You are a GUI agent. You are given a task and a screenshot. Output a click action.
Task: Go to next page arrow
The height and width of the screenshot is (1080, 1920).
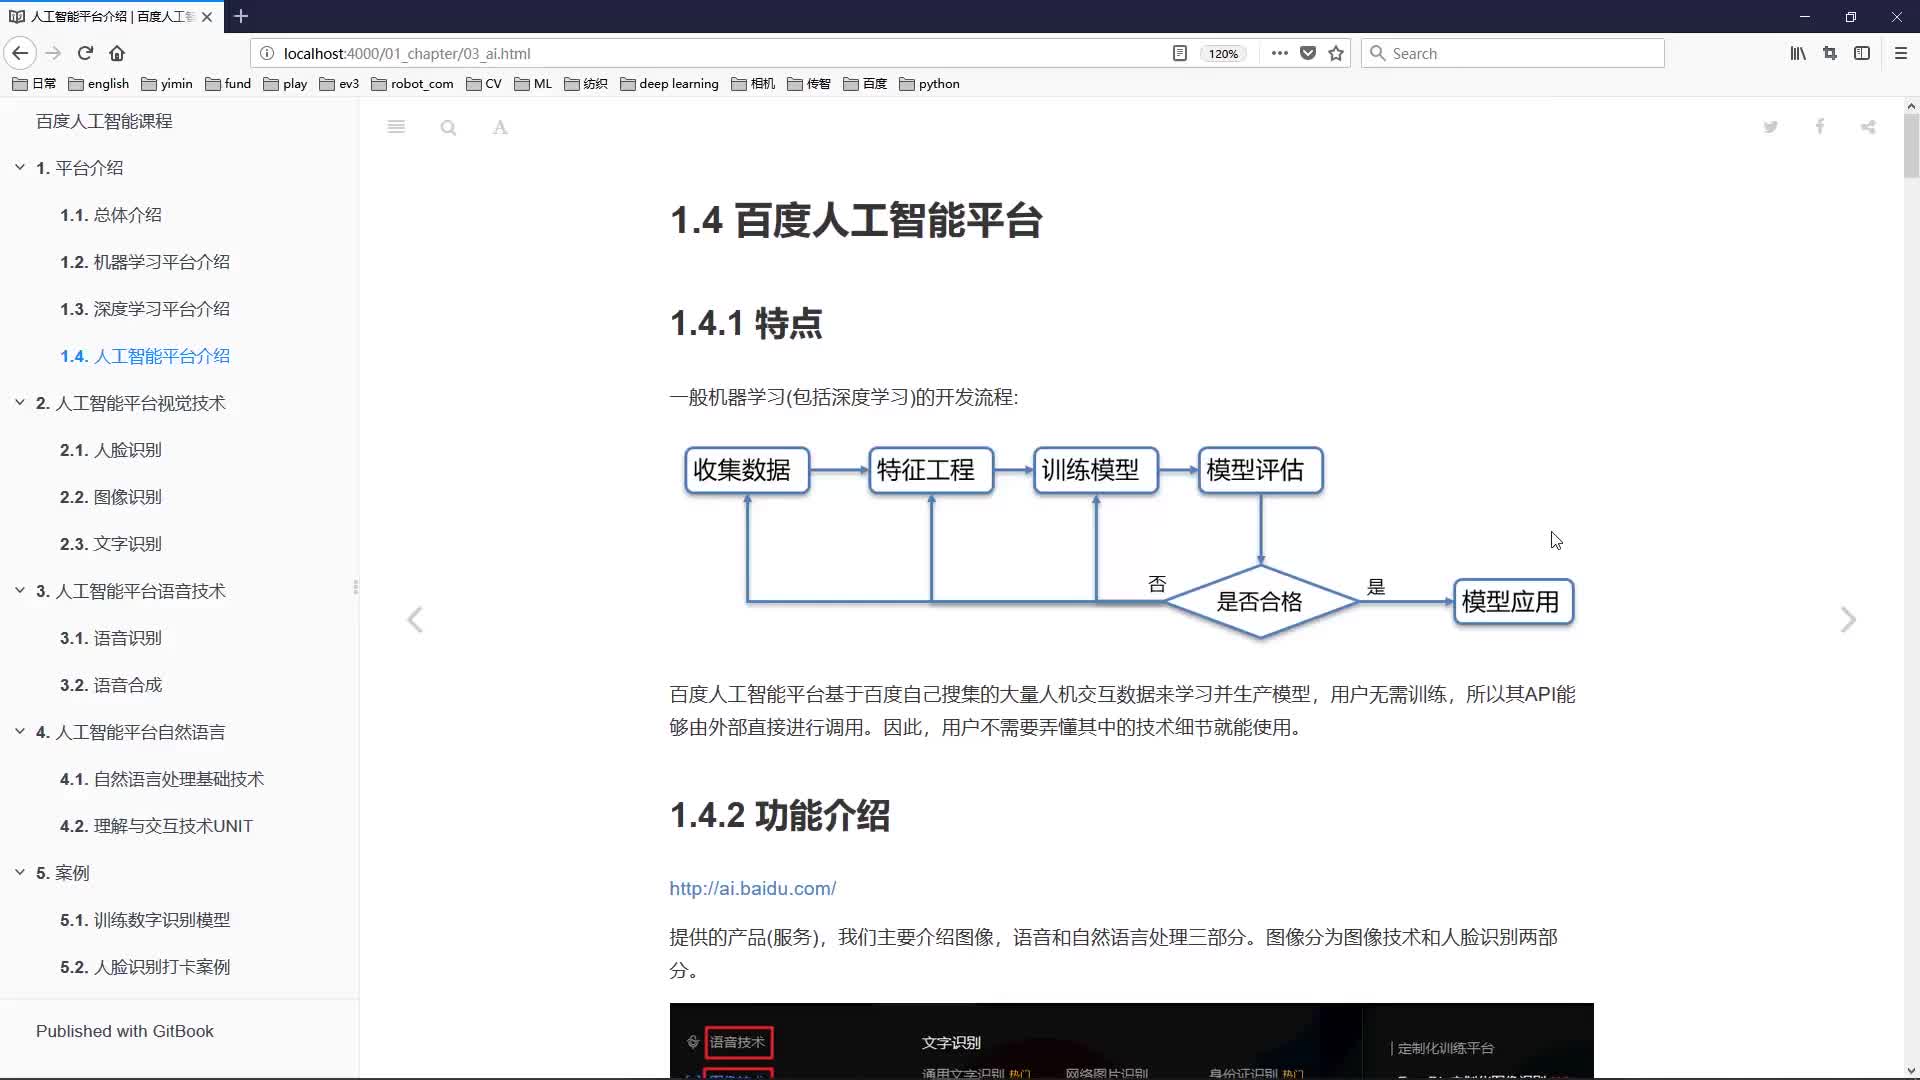click(1848, 620)
